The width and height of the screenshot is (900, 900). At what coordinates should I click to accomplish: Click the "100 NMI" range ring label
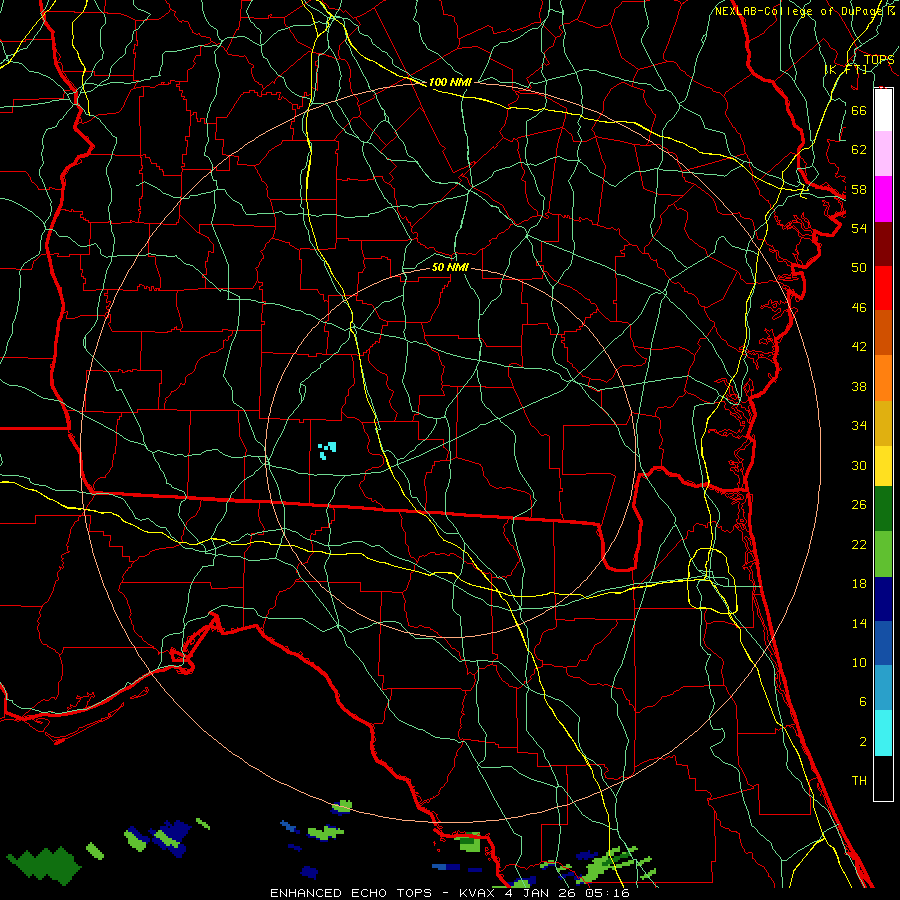[450, 82]
